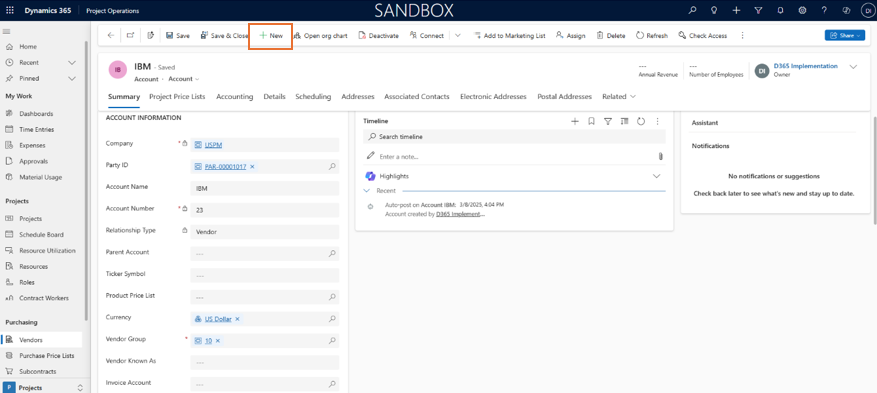The image size is (877, 393).
Task: Click the Ticker Symbol field
Action: (265, 275)
